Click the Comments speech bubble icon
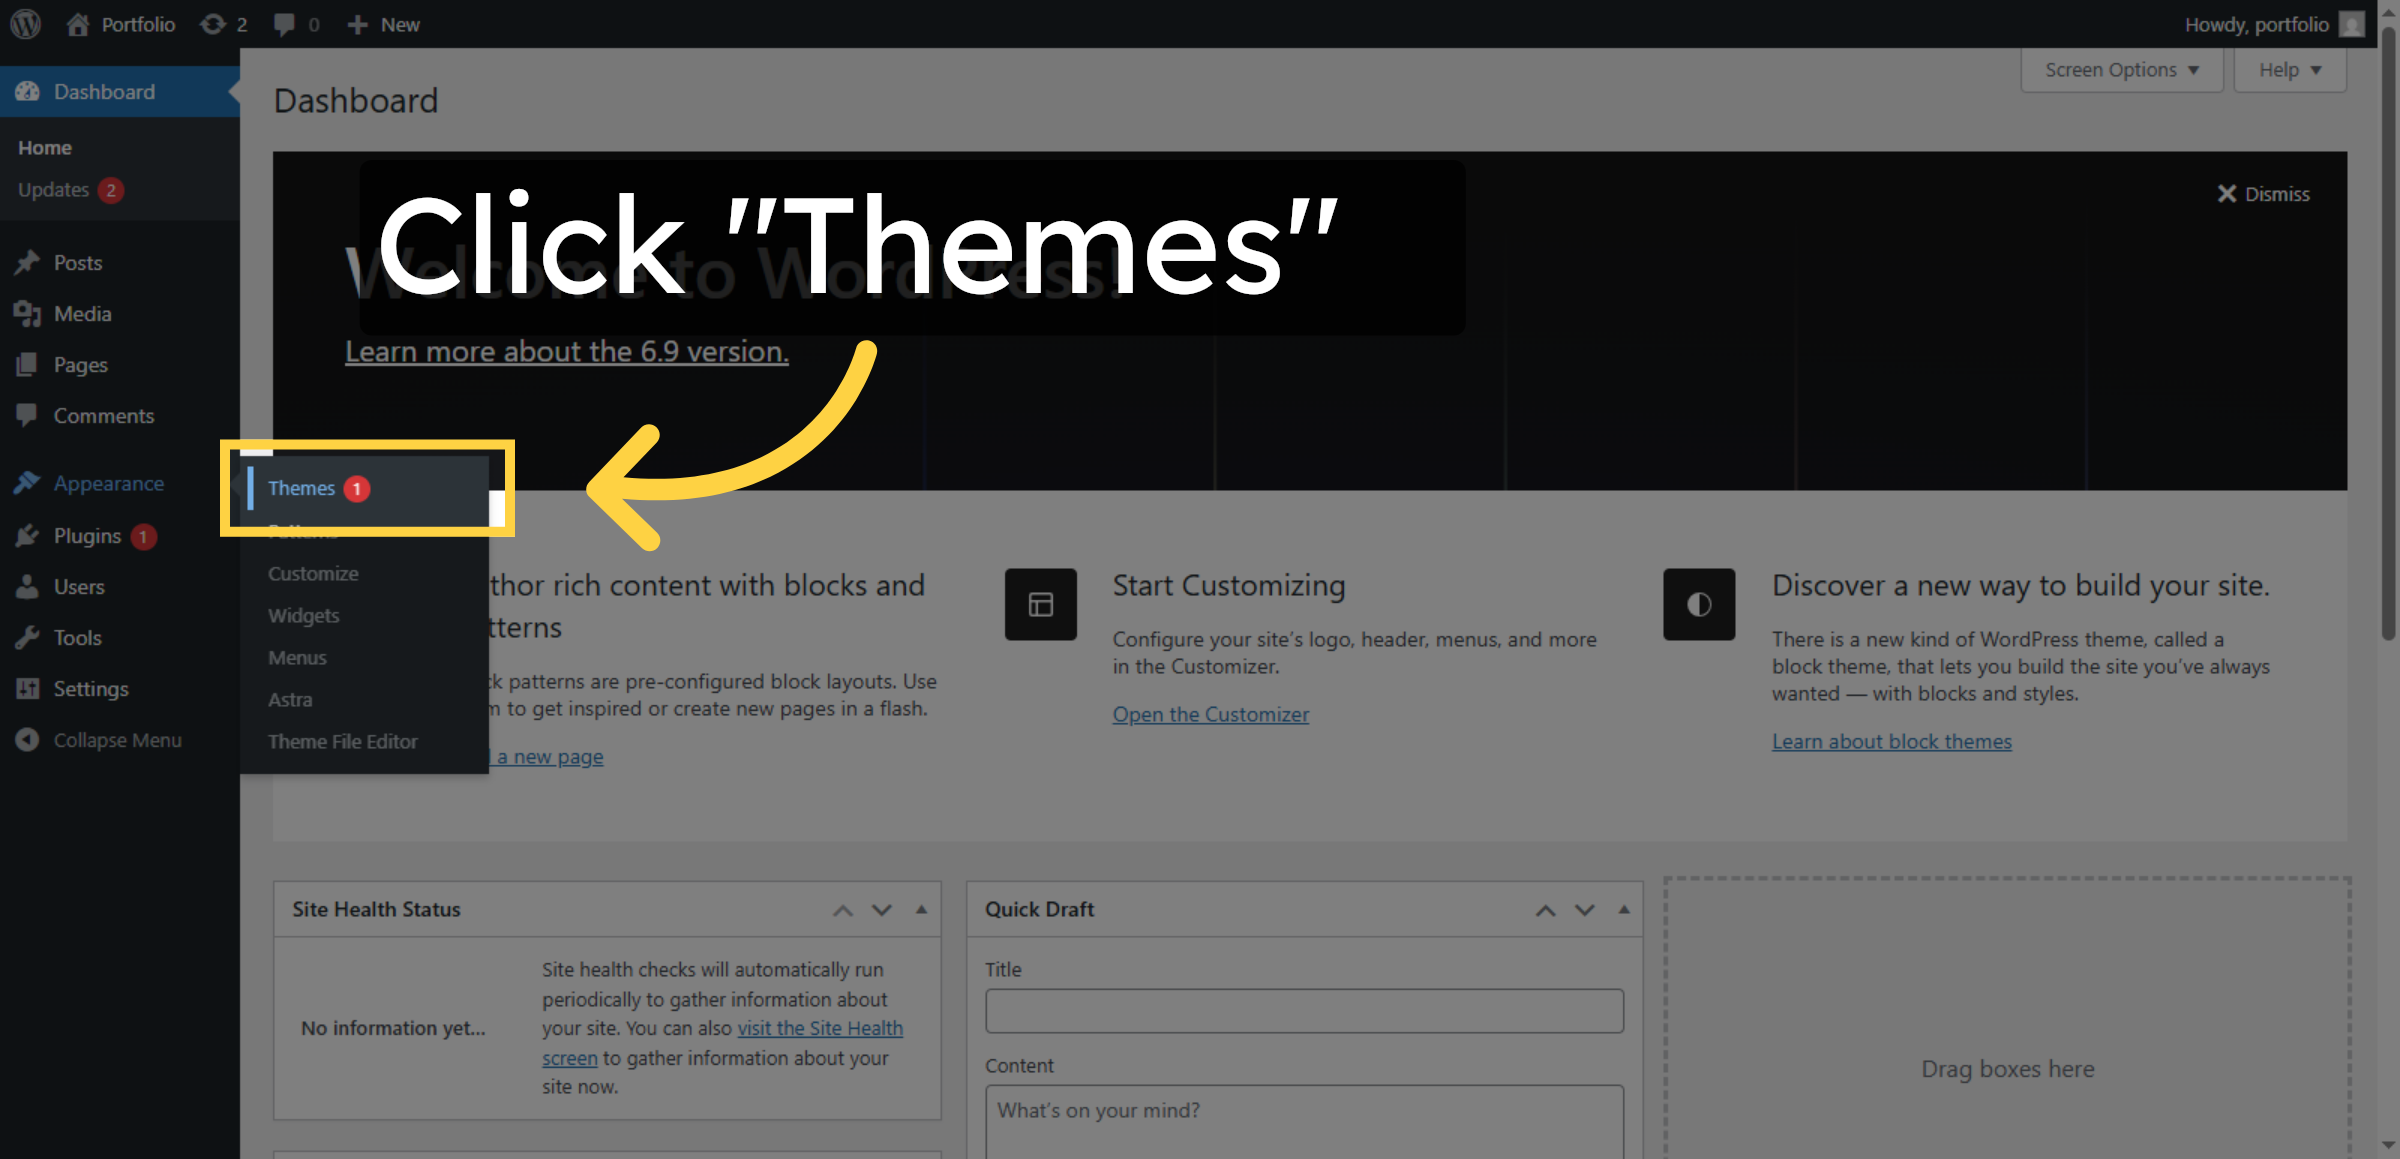Image resolution: width=2400 pixels, height=1159 pixels. [28, 415]
